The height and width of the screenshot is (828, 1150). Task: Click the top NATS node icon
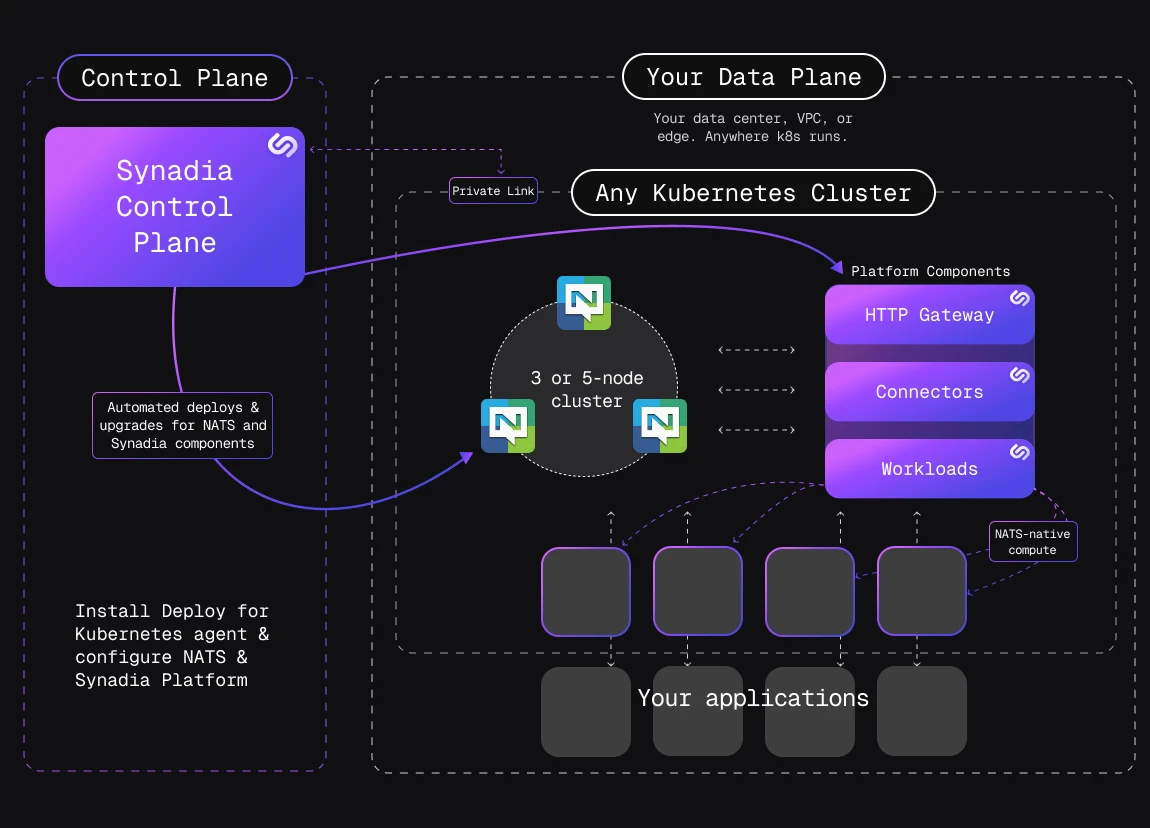pos(584,303)
